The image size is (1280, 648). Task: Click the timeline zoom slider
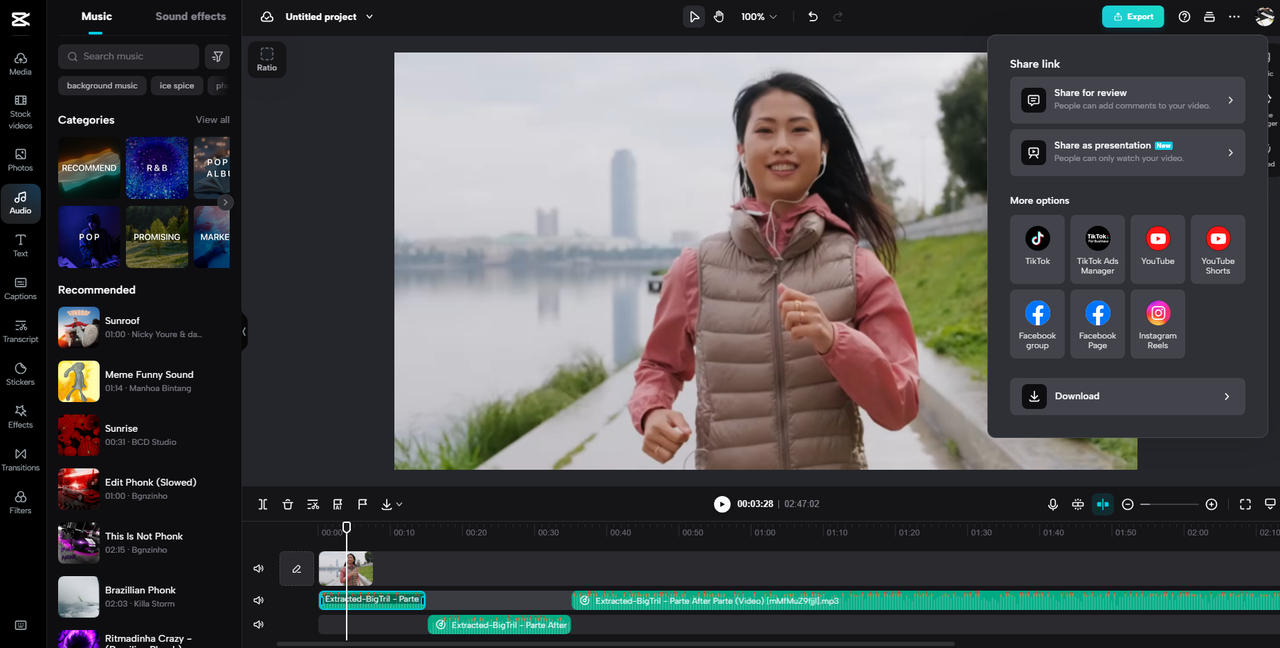click(1169, 504)
